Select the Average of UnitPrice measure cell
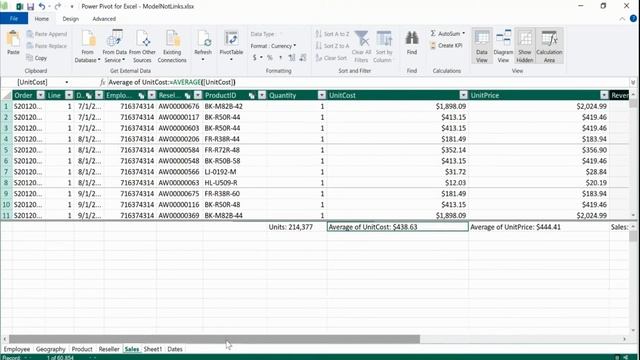 [x=539, y=227]
